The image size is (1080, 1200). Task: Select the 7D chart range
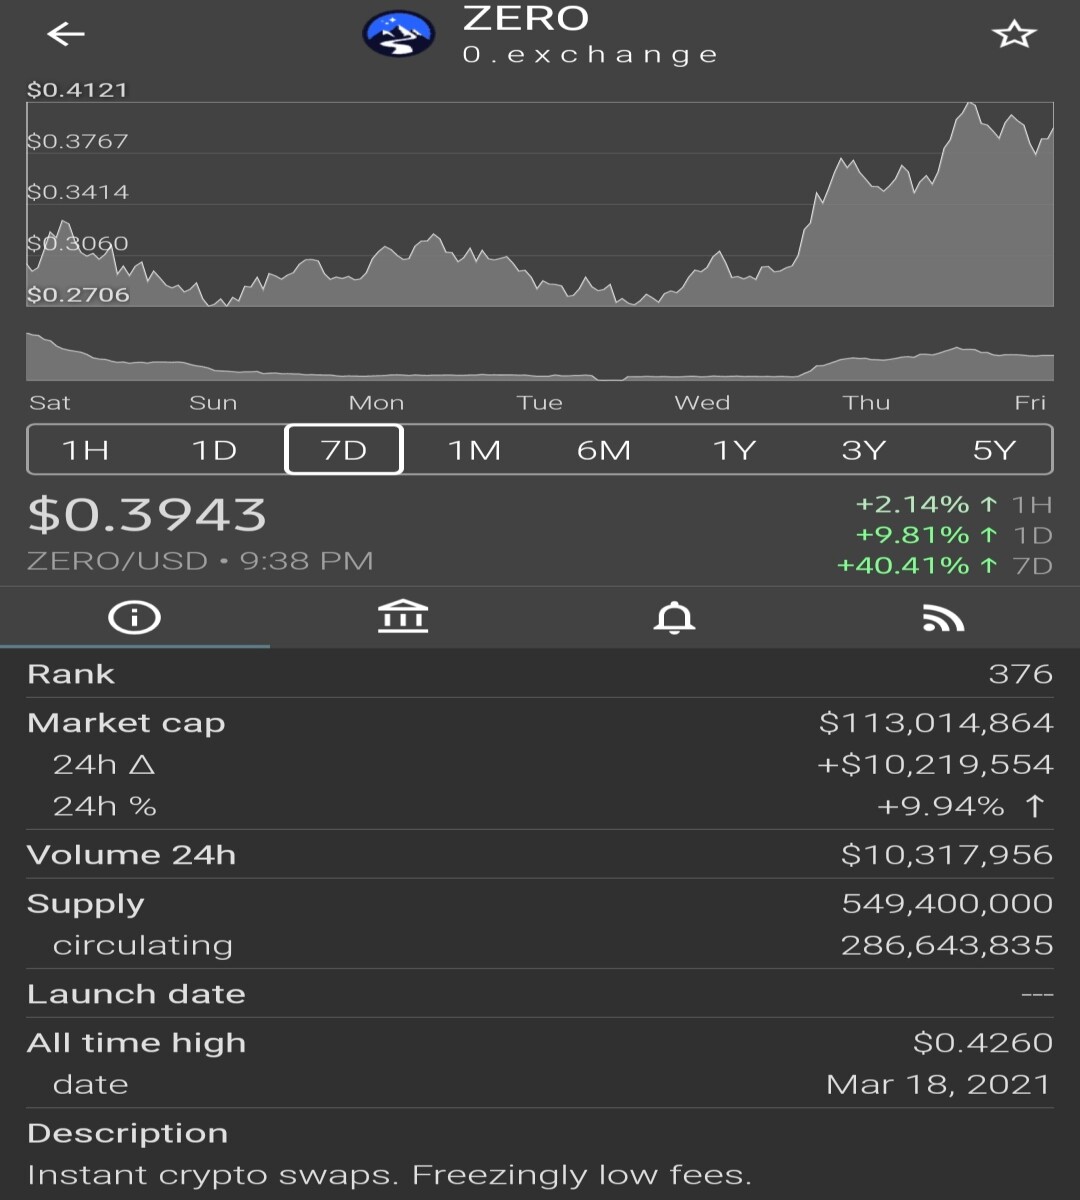344,450
